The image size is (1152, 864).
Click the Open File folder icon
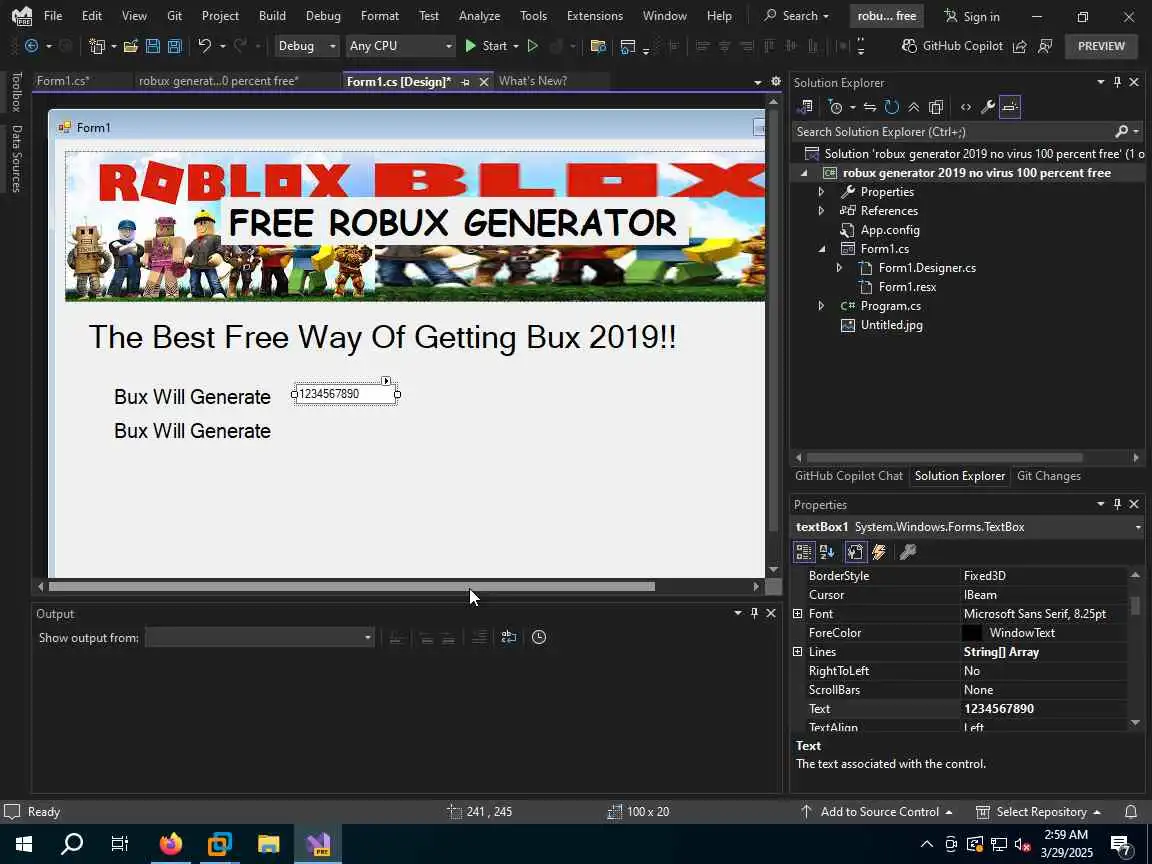pos(131,46)
